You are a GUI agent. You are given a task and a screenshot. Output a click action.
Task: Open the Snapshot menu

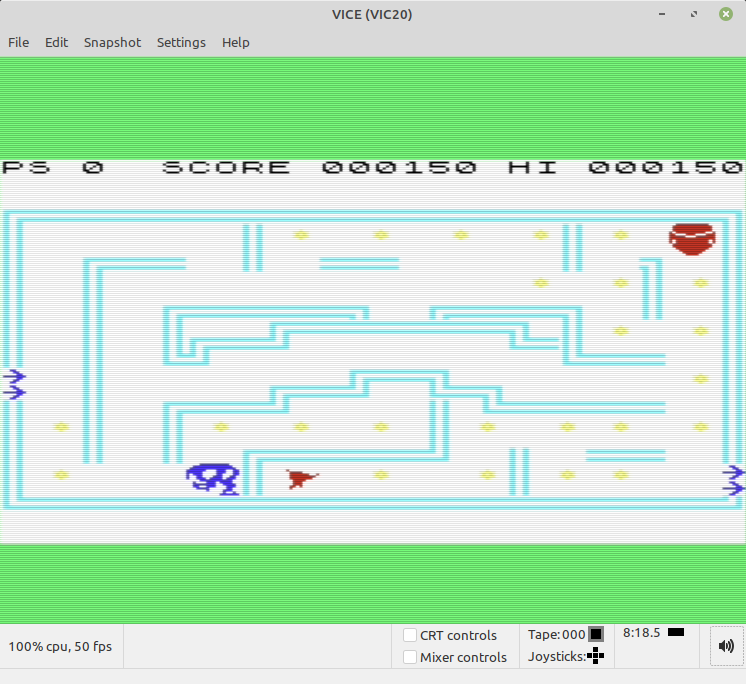click(x=112, y=42)
